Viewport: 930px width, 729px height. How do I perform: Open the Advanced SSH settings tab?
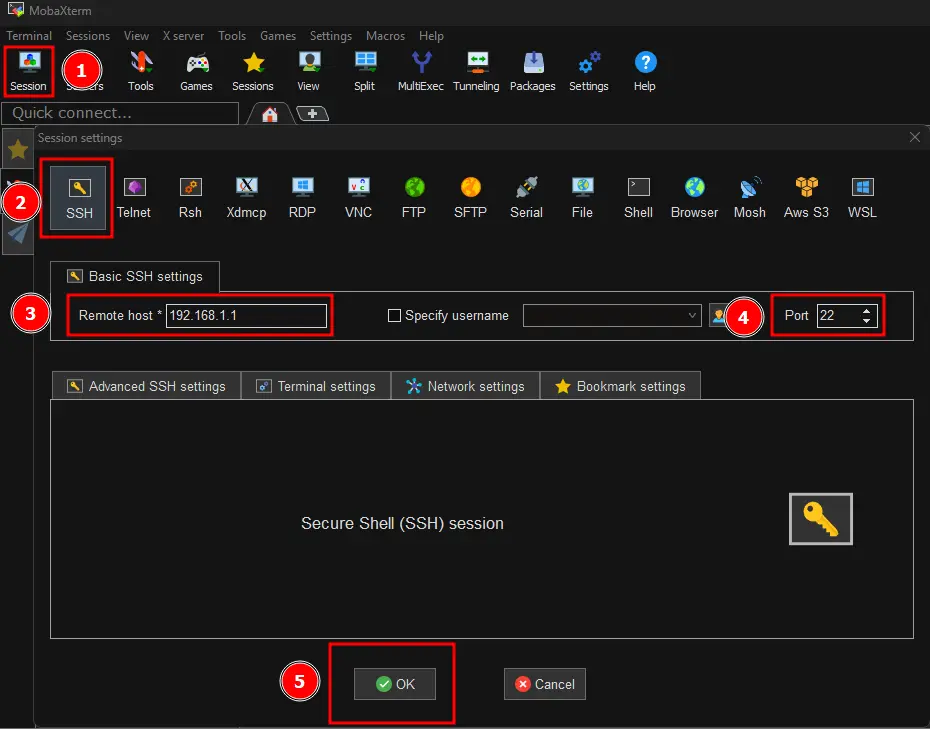[x=146, y=386]
